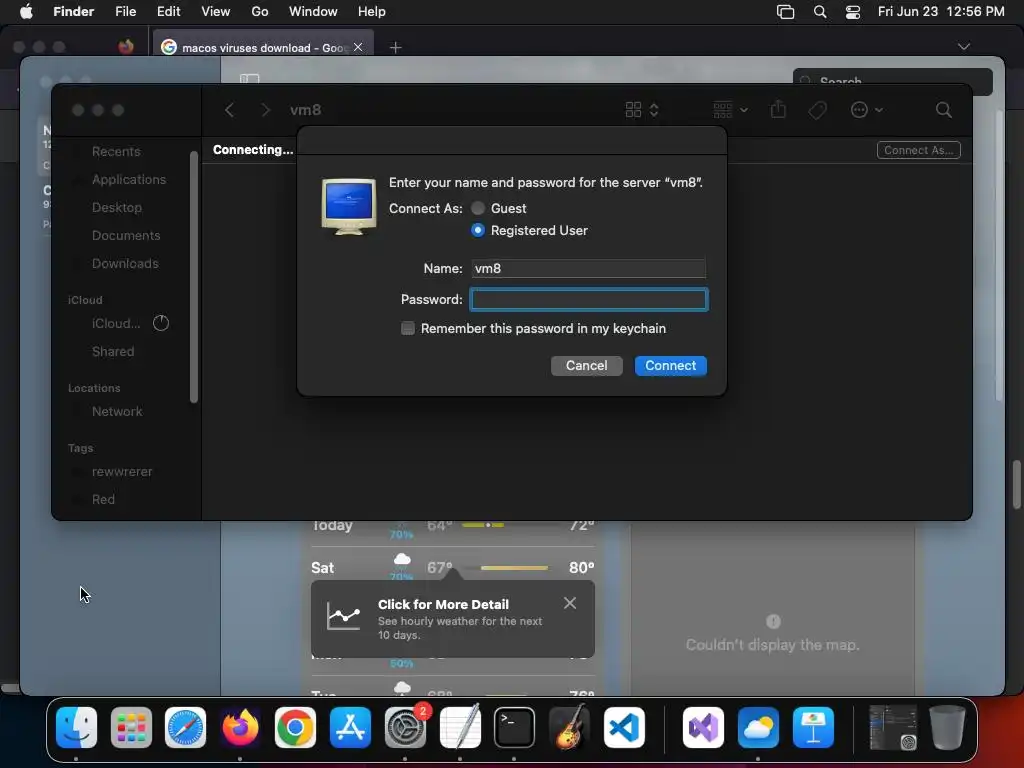
Task: Open iCloud Drive in Finder sidebar
Action: point(116,324)
